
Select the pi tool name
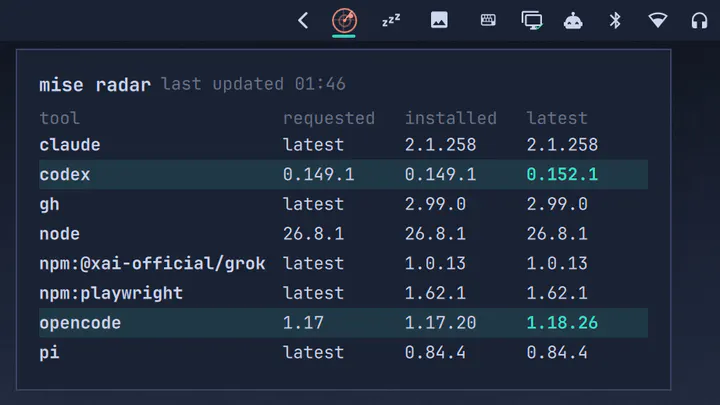50,353
